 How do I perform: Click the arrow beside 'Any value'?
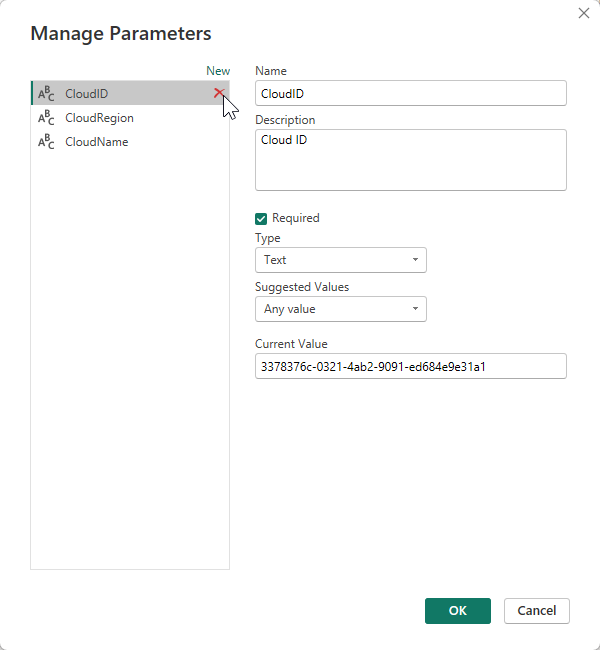pos(415,309)
